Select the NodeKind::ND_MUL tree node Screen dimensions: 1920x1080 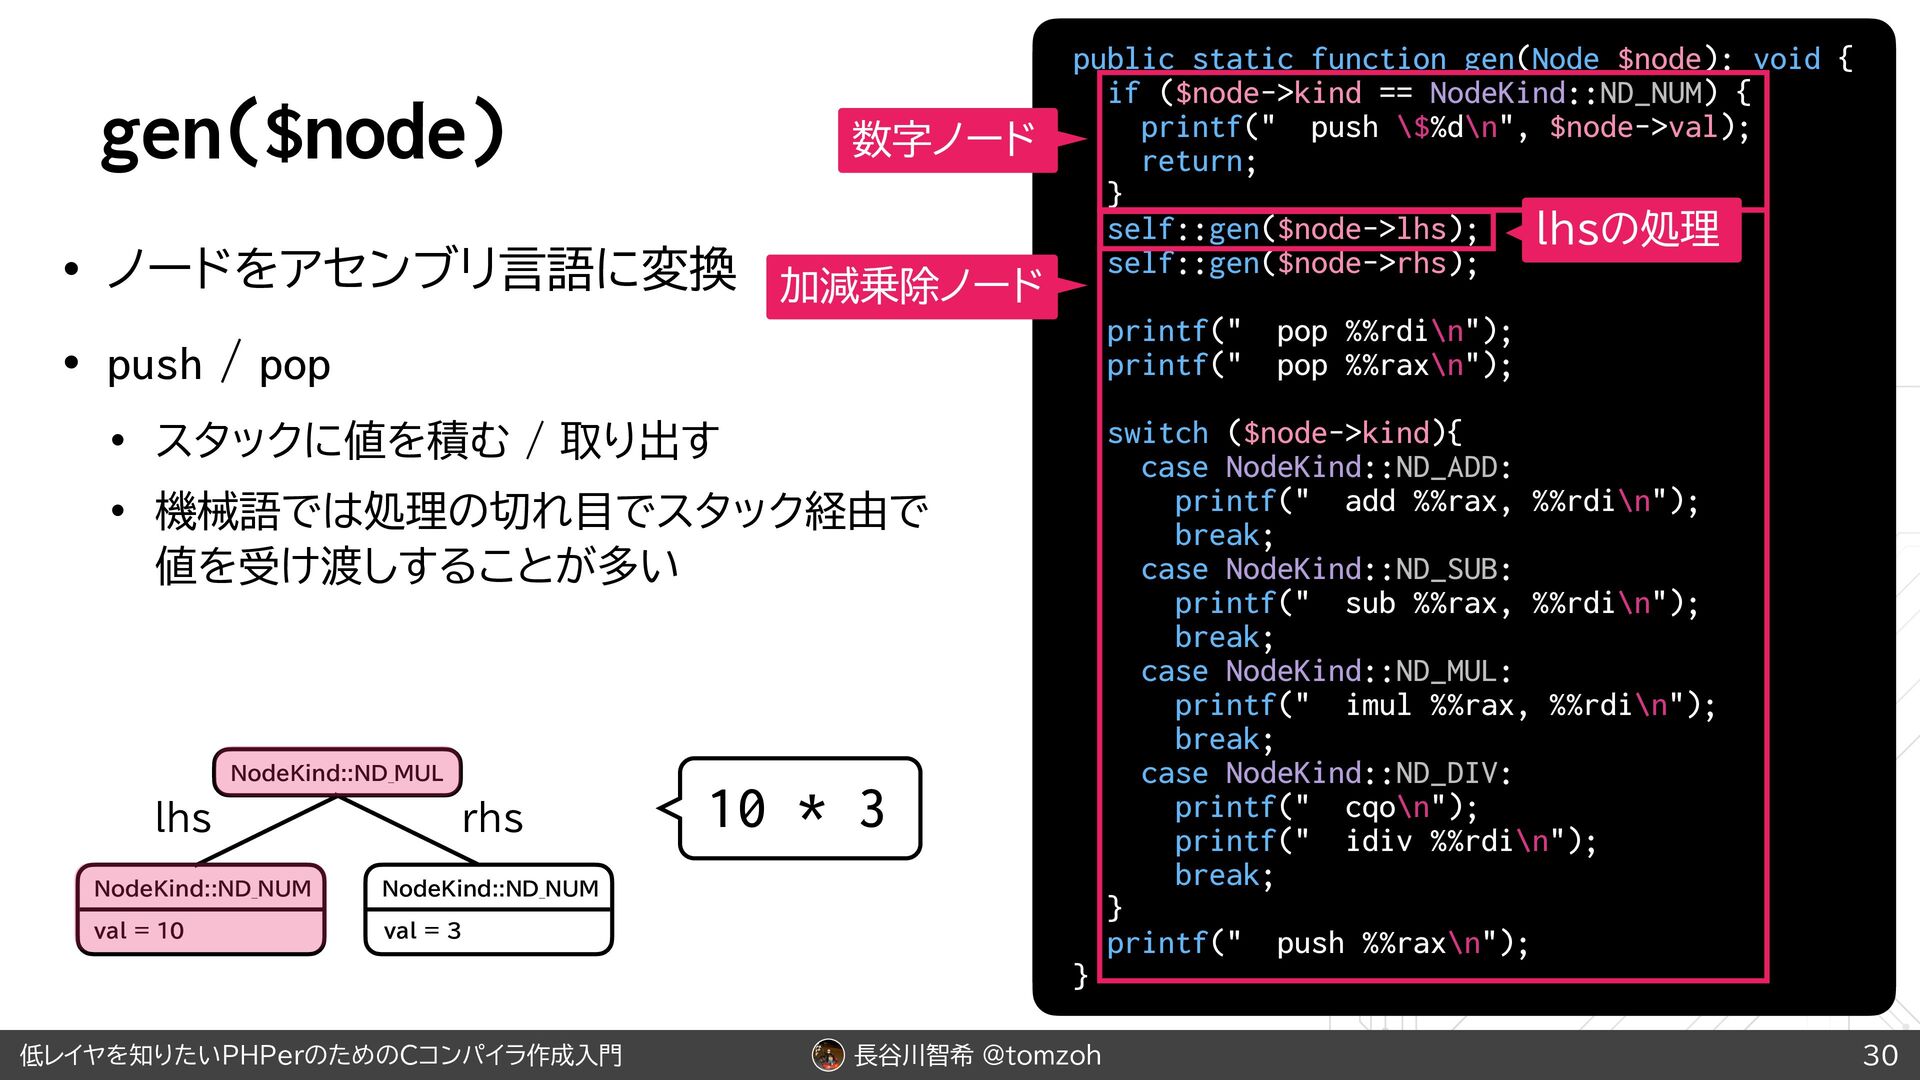click(337, 773)
